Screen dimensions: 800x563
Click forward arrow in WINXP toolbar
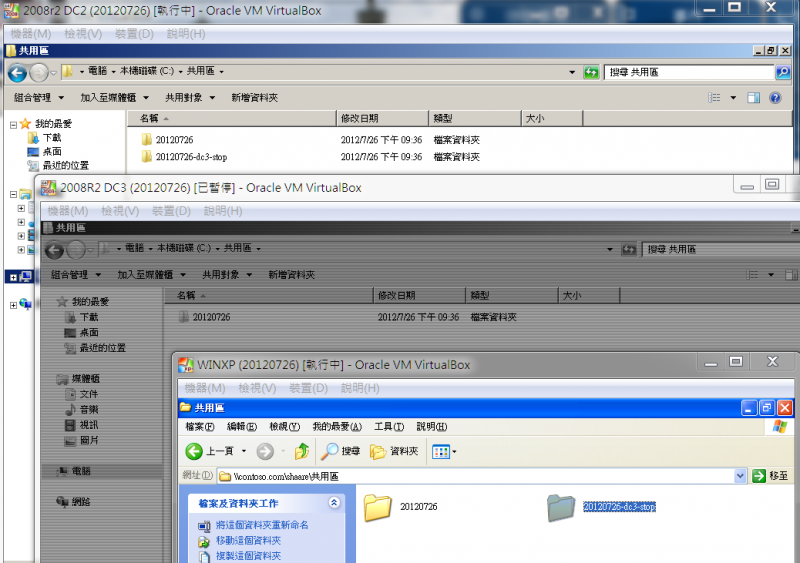[265, 451]
